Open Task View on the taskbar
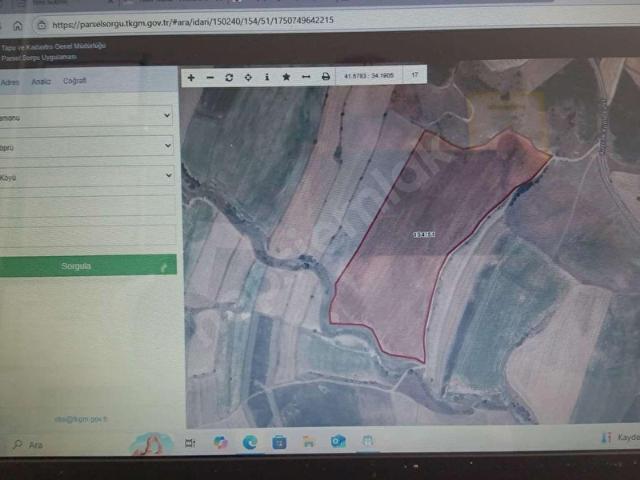This screenshot has width=640, height=480. 190,443
